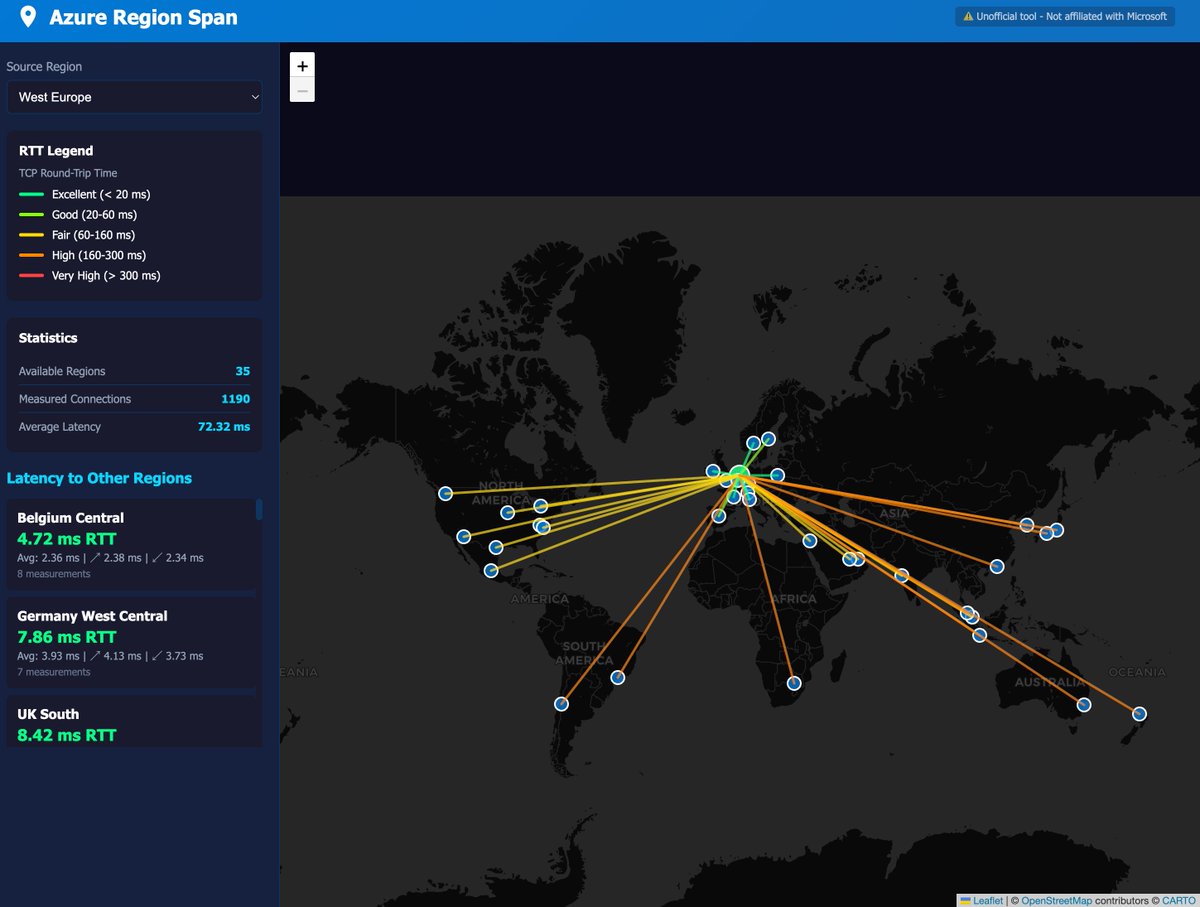Click the easternmost of the two Norway markers

point(768,438)
